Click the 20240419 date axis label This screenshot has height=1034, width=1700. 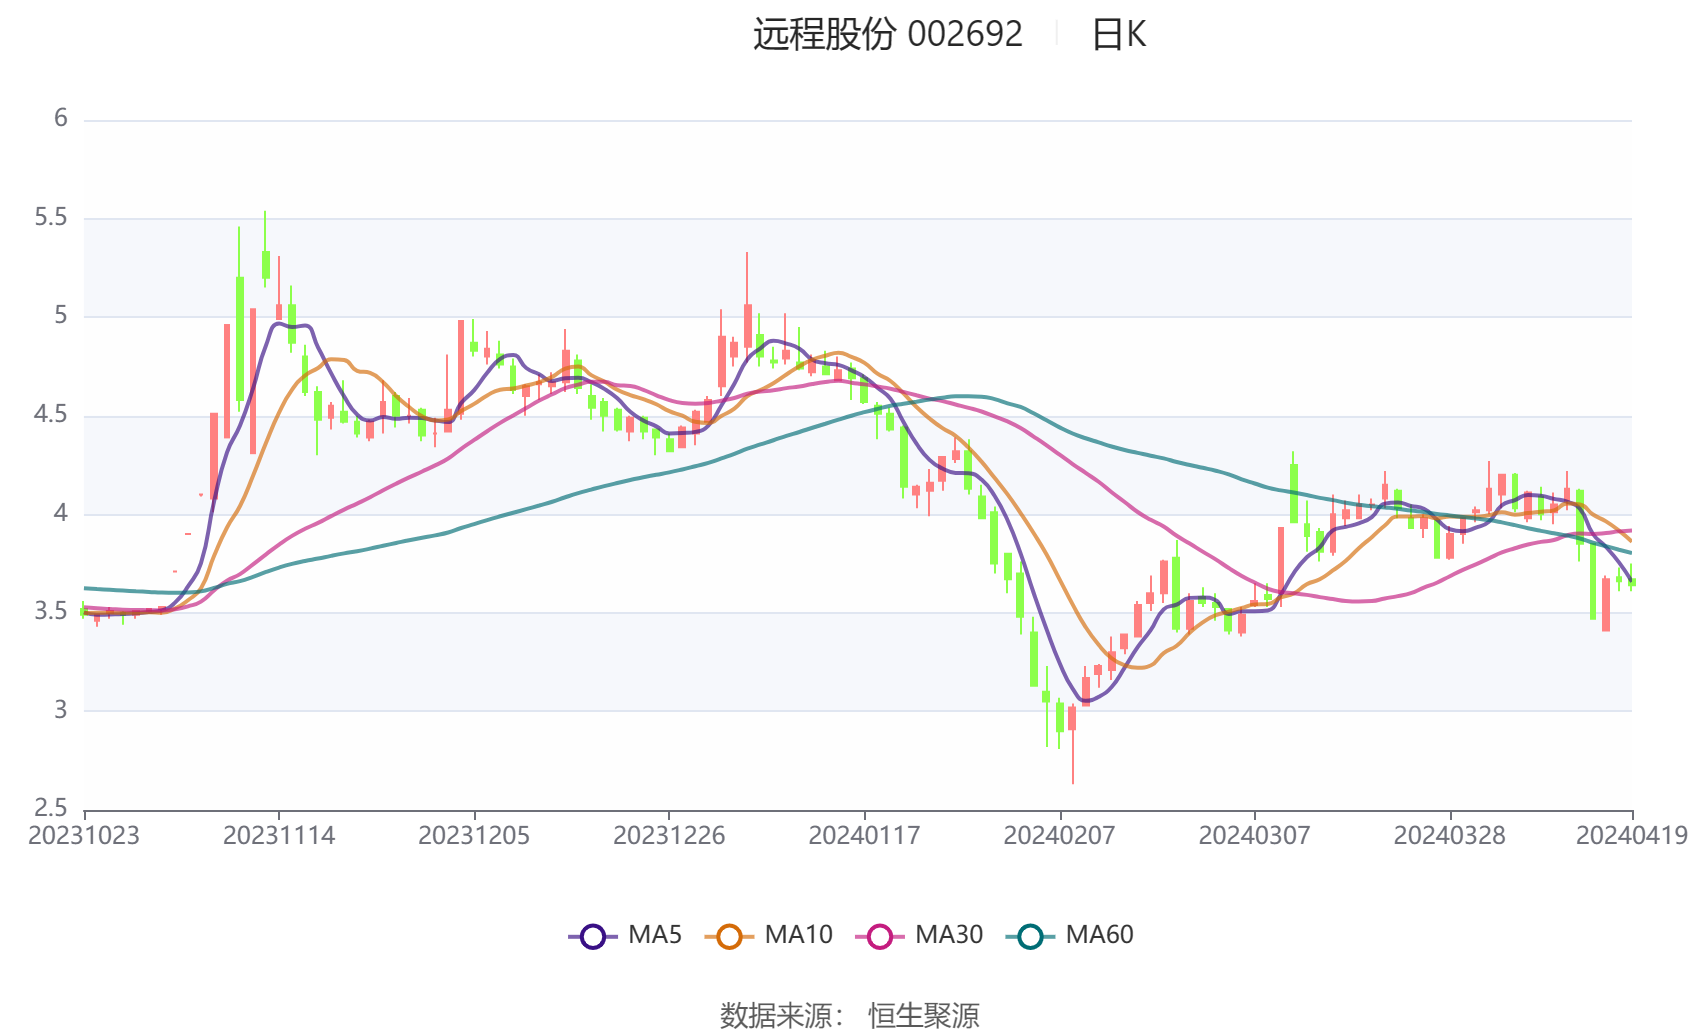click(1632, 836)
